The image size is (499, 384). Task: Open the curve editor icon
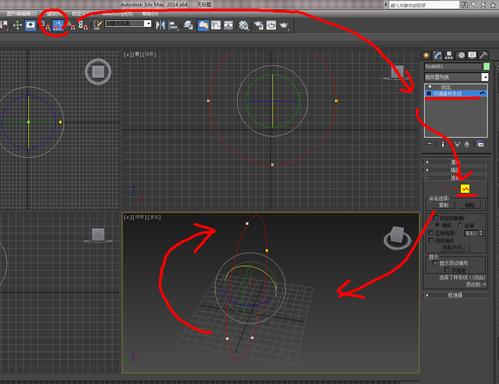[216, 25]
